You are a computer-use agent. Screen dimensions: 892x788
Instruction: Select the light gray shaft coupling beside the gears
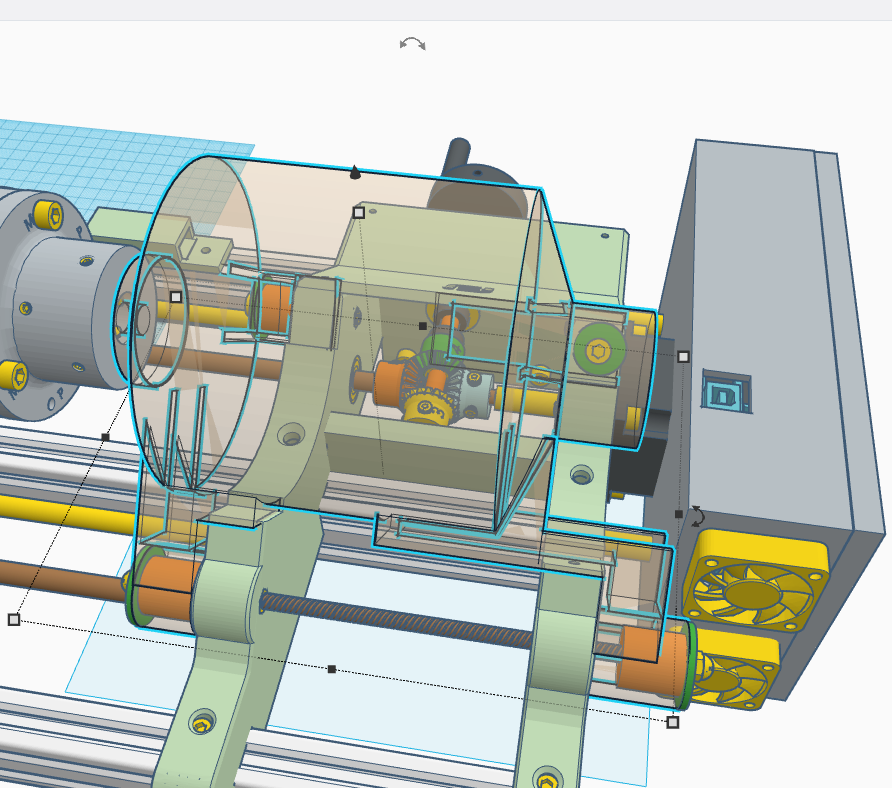click(474, 393)
